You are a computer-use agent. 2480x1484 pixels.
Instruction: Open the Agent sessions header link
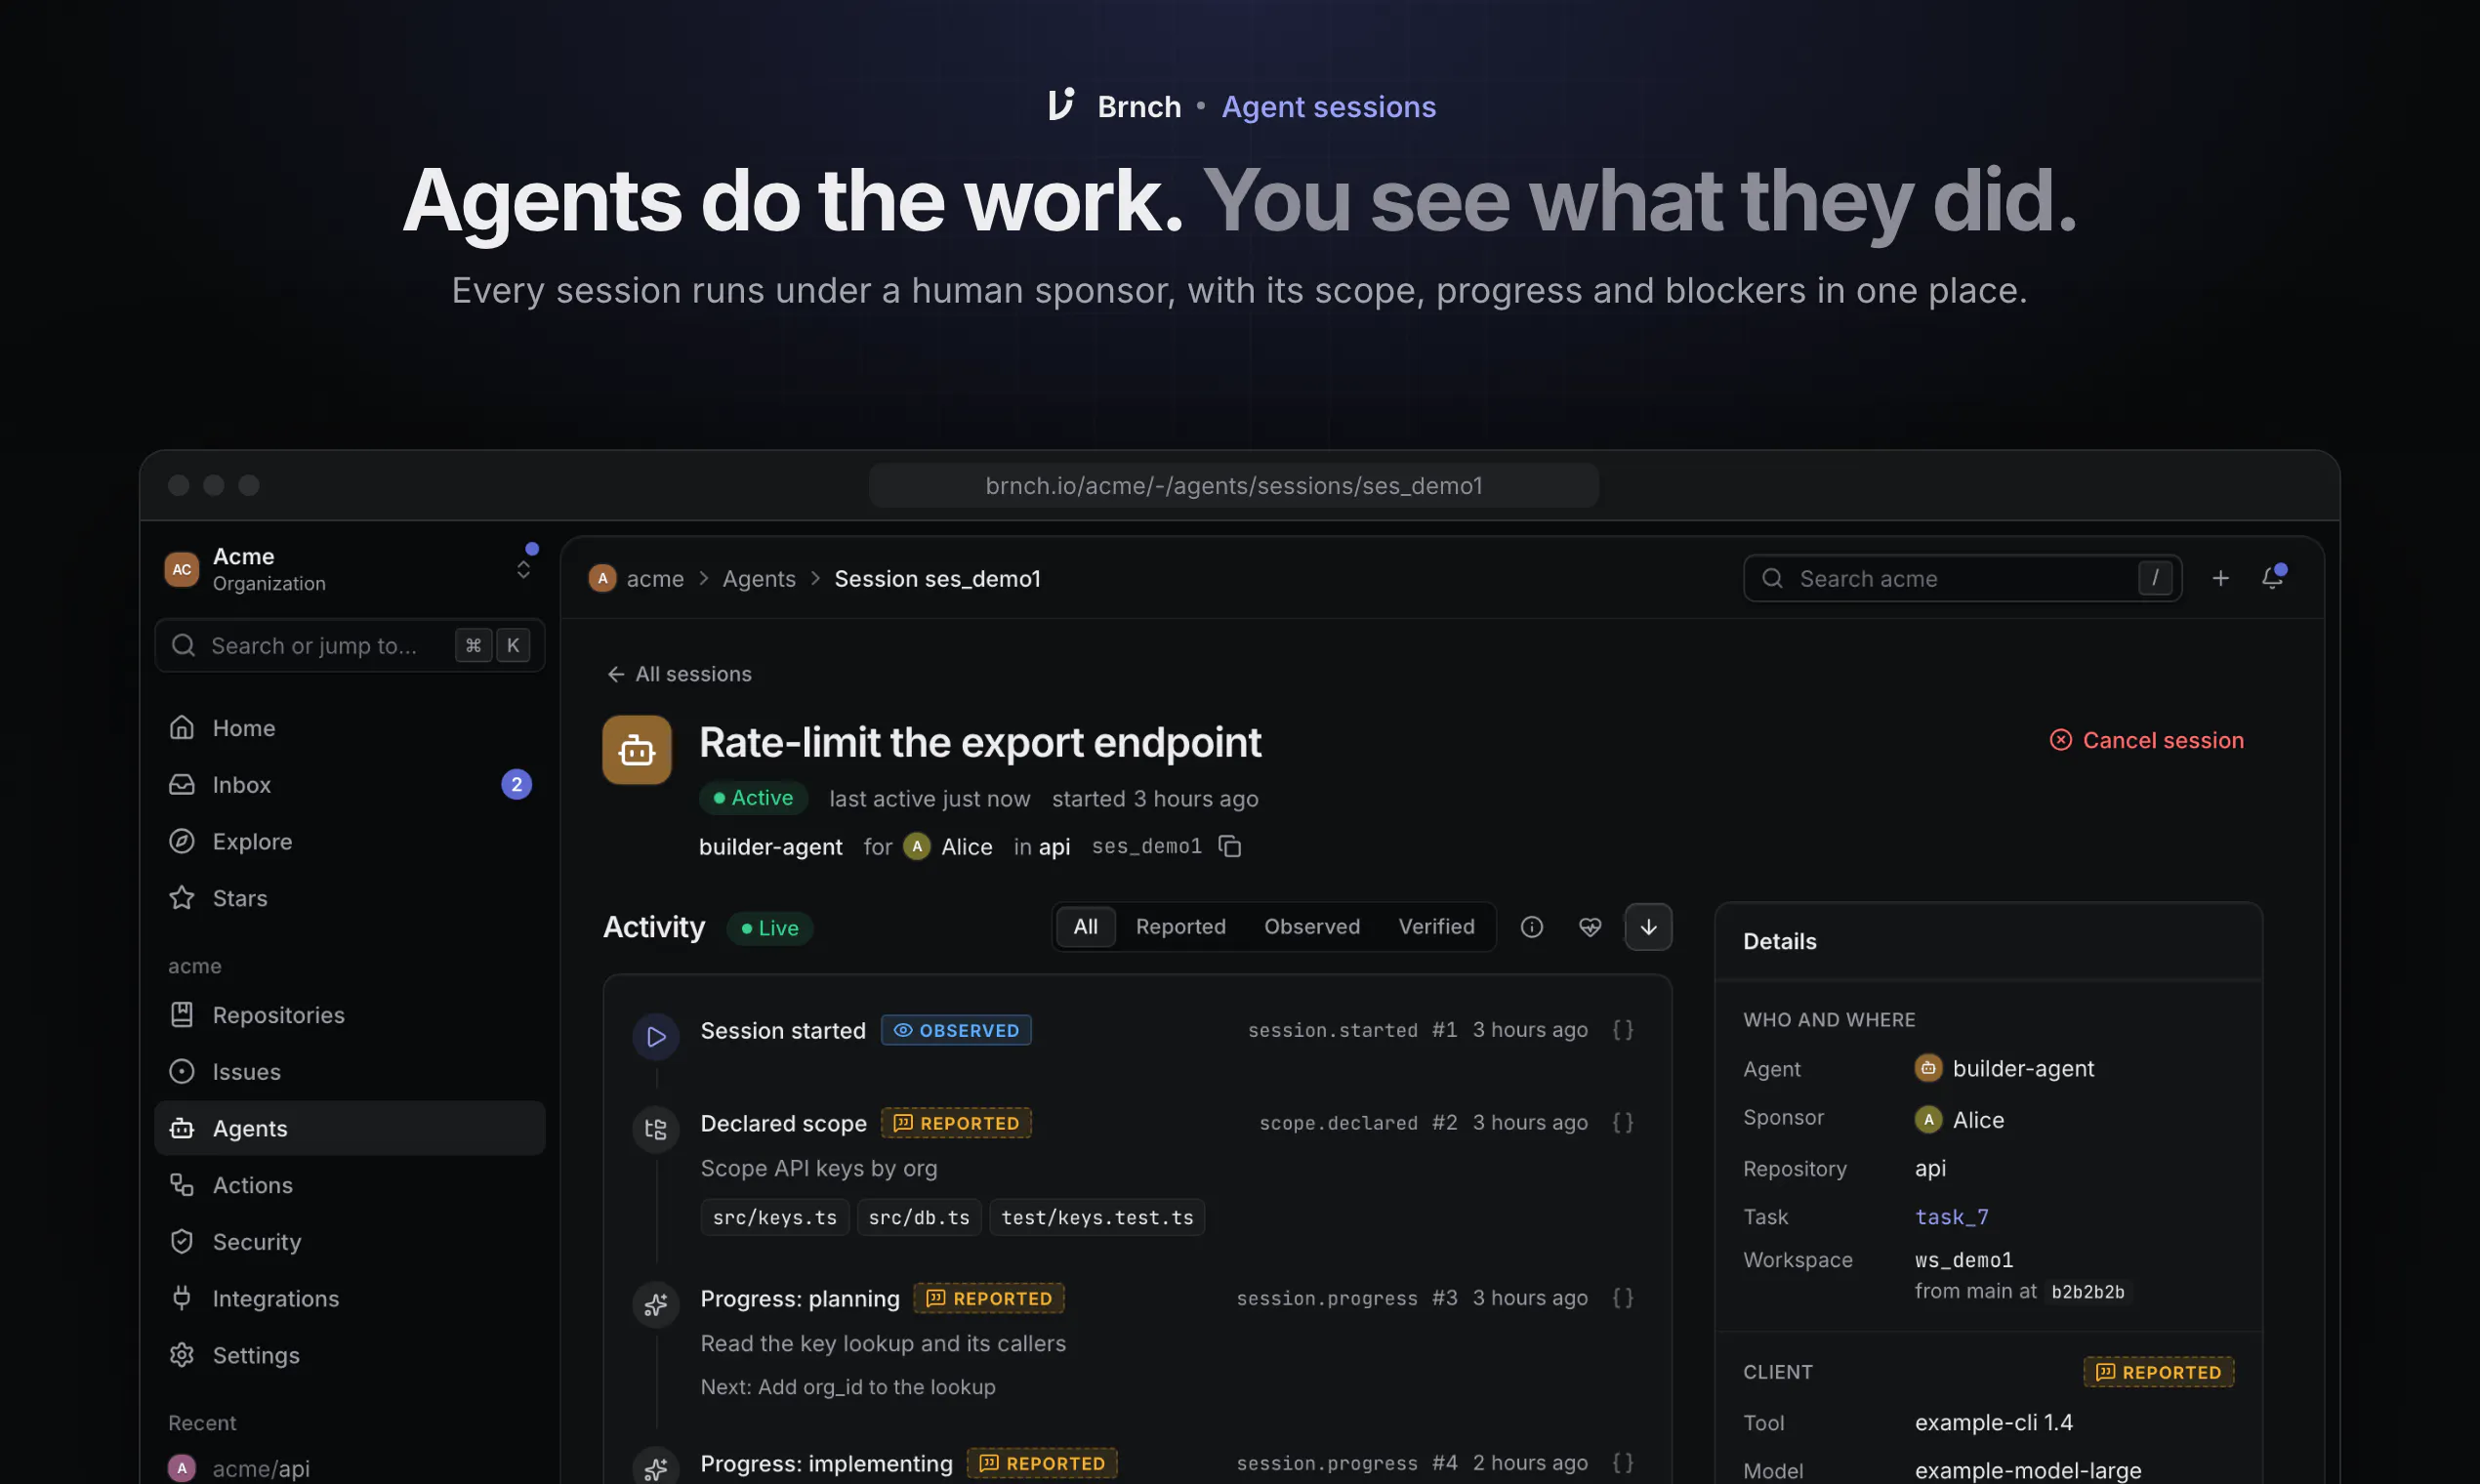coord(1328,106)
